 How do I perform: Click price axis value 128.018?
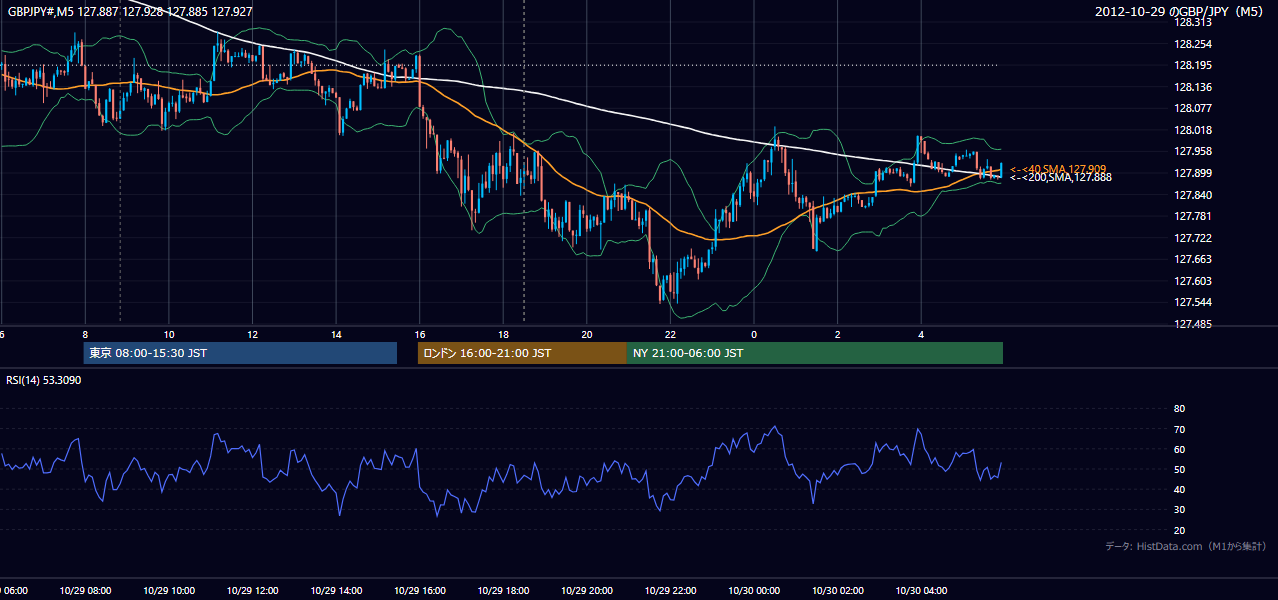click(1192, 130)
